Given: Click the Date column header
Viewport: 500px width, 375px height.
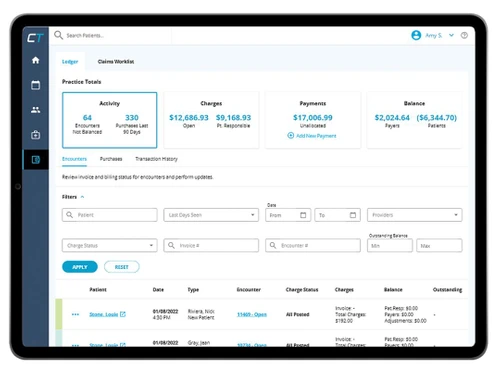Looking at the screenshot, I should point(158,290).
